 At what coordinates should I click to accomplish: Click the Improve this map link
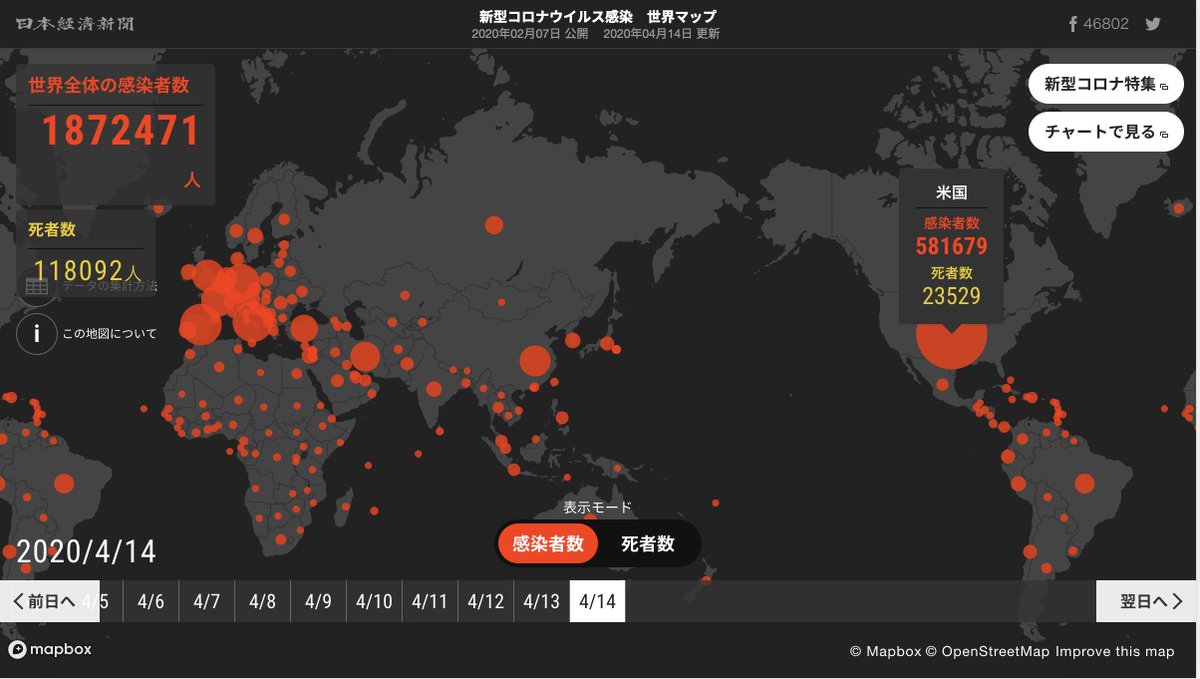[1115, 652]
